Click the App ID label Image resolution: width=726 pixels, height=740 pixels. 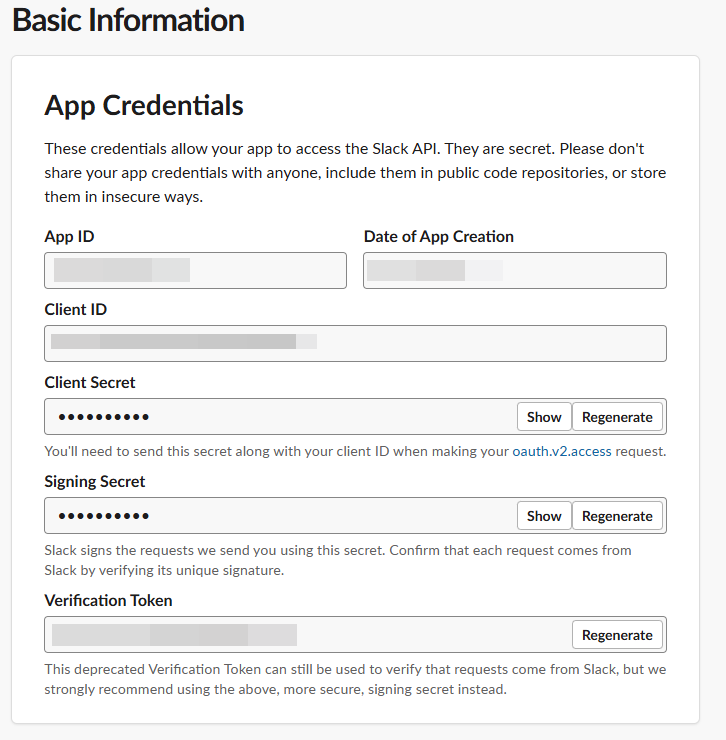69,236
